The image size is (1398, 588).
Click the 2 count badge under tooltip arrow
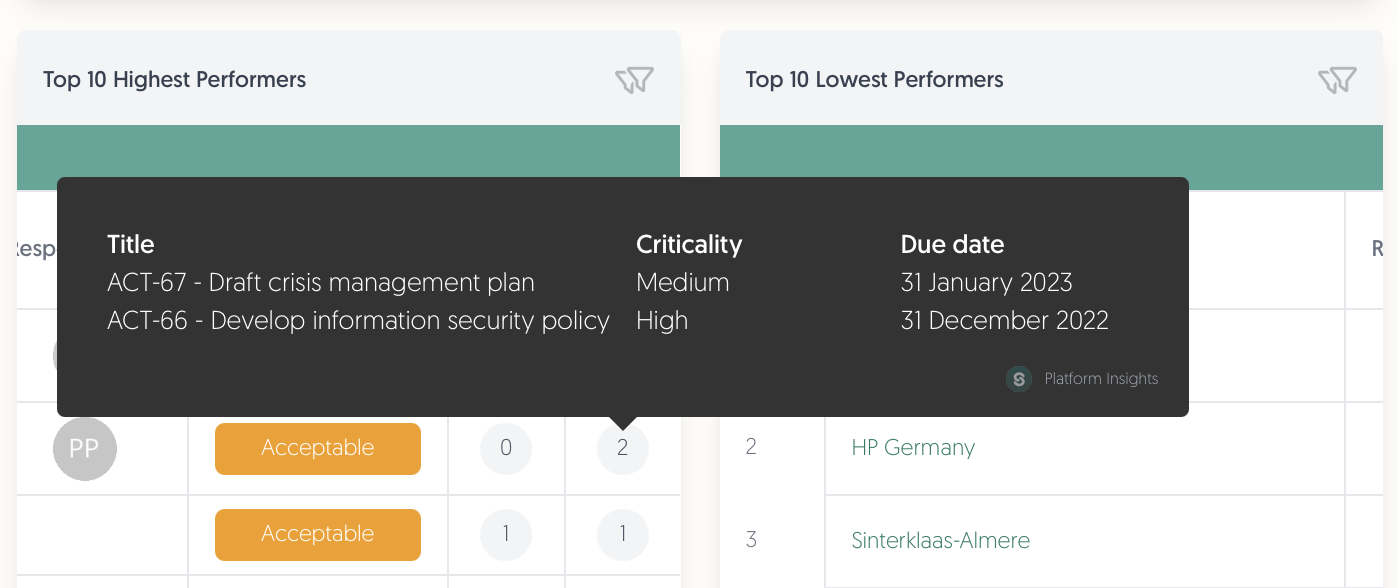tap(623, 448)
